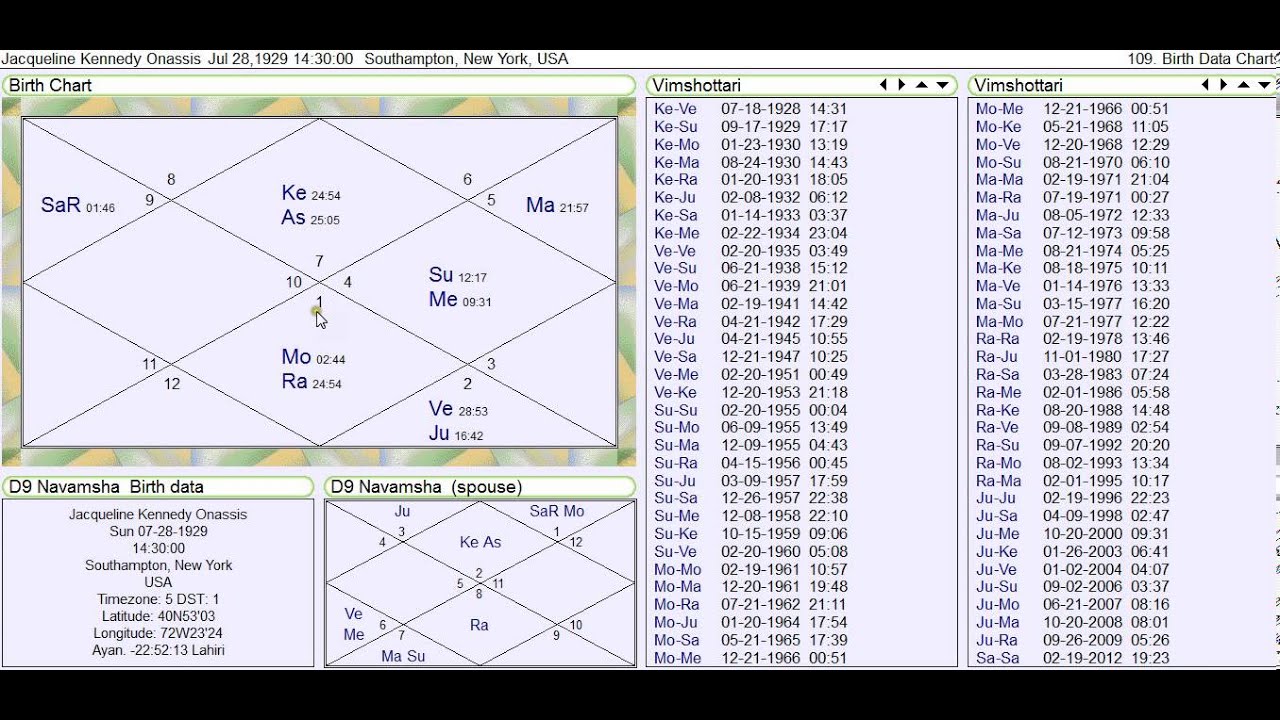Select the Ma-Ma 02-19-1971 dasha row
This screenshot has height=720, width=1280.
coord(1073,180)
